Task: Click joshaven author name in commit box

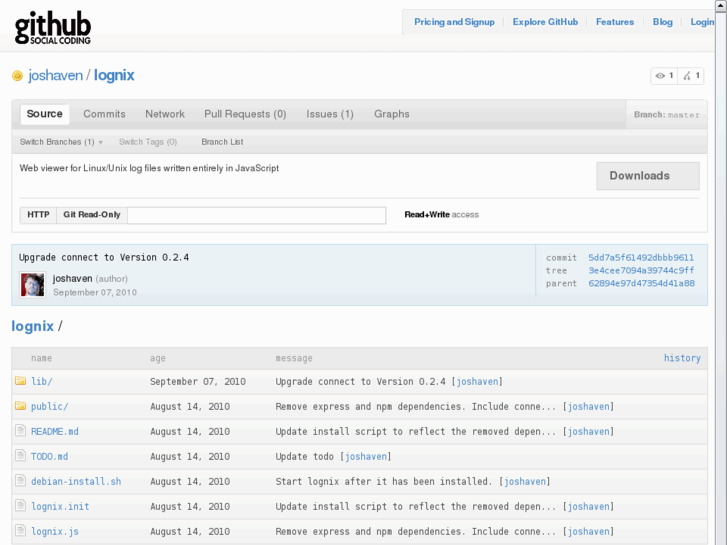Action: tap(72, 278)
